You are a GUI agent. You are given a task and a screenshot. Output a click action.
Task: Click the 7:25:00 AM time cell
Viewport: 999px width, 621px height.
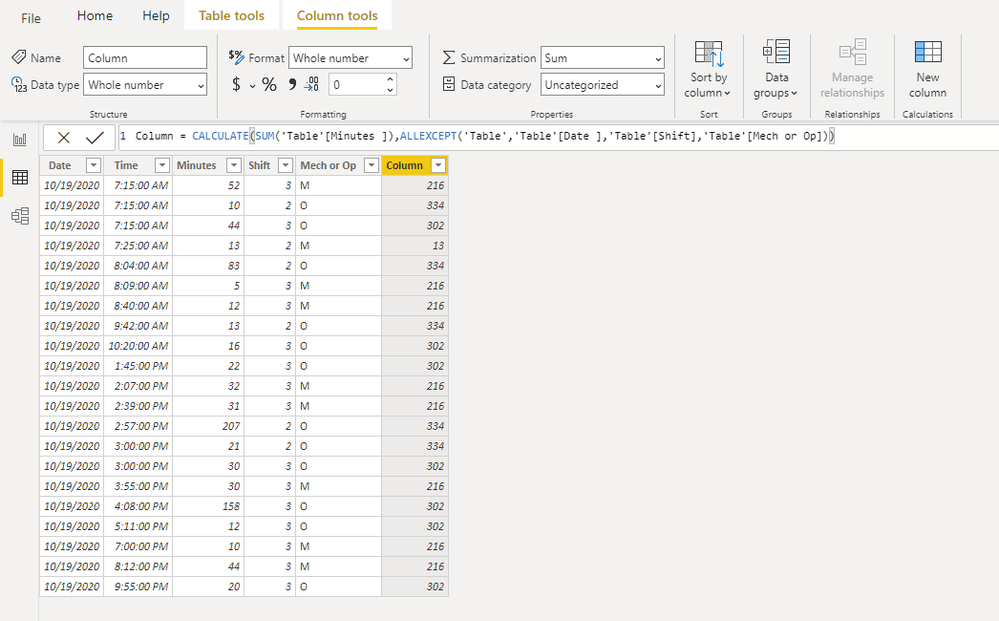(x=138, y=246)
